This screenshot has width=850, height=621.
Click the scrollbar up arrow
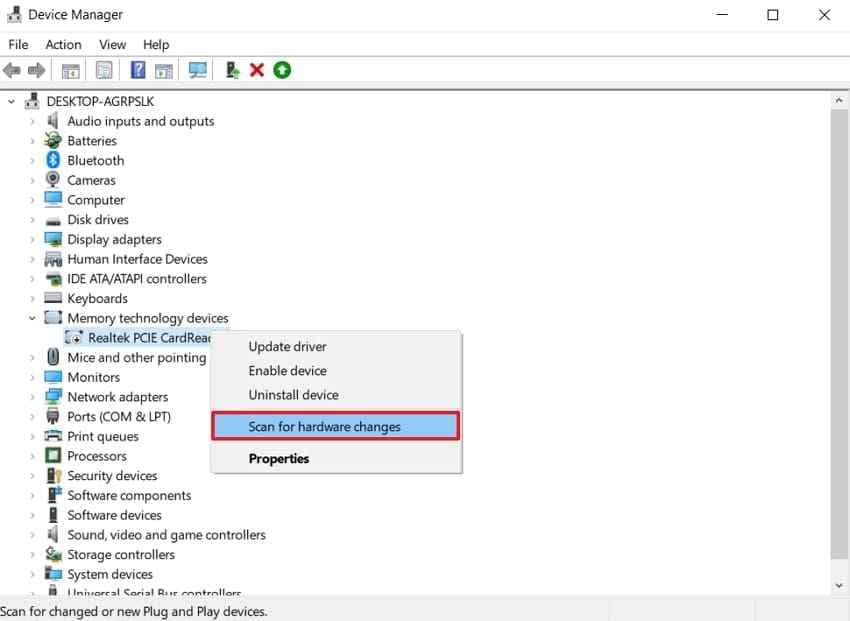pyautogui.click(x=838, y=100)
